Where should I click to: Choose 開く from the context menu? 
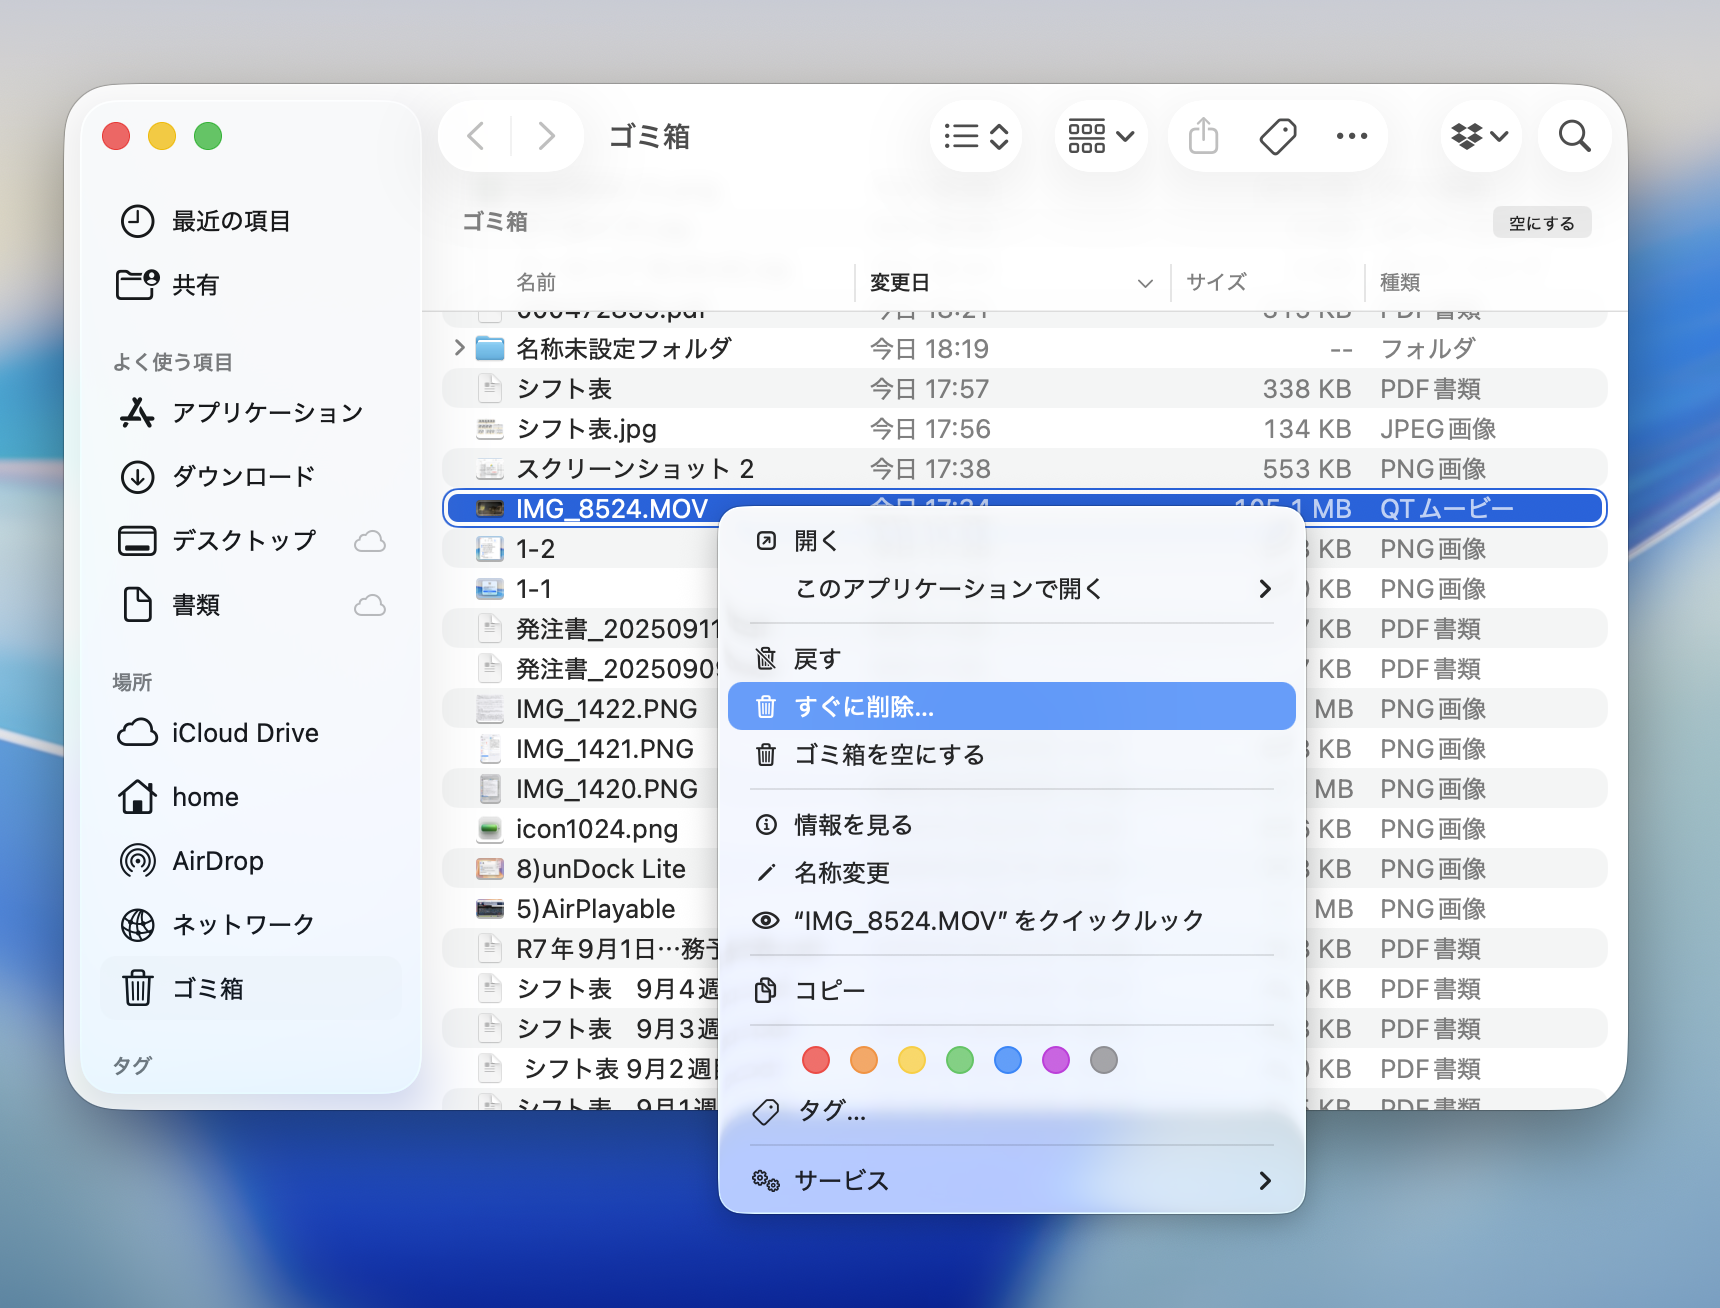point(1012,541)
